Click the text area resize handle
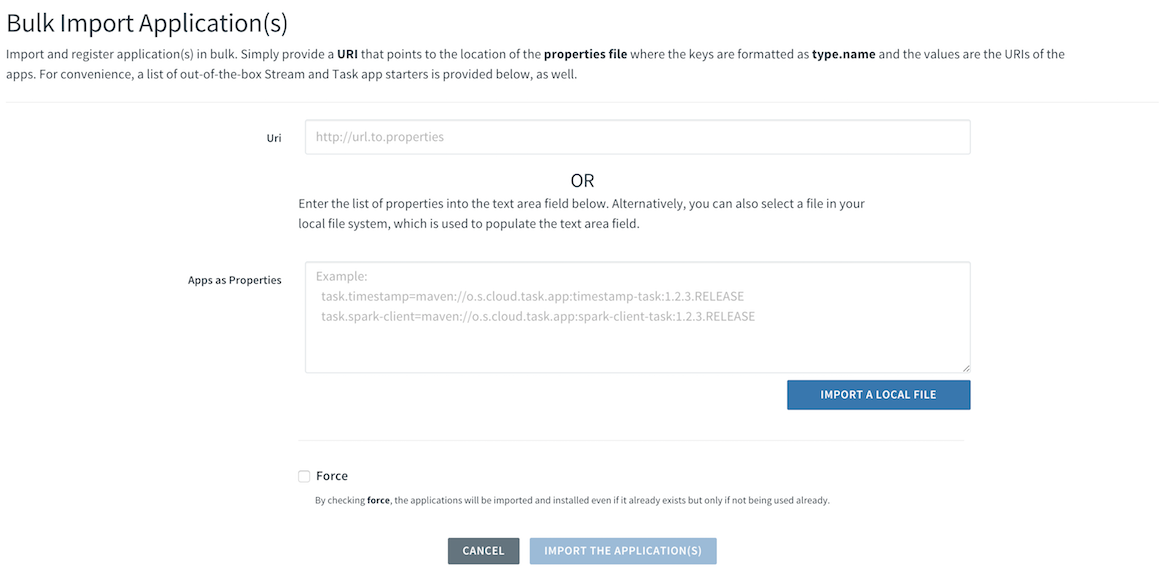This screenshot has height=572, width=1163. (x=966, y=368)
